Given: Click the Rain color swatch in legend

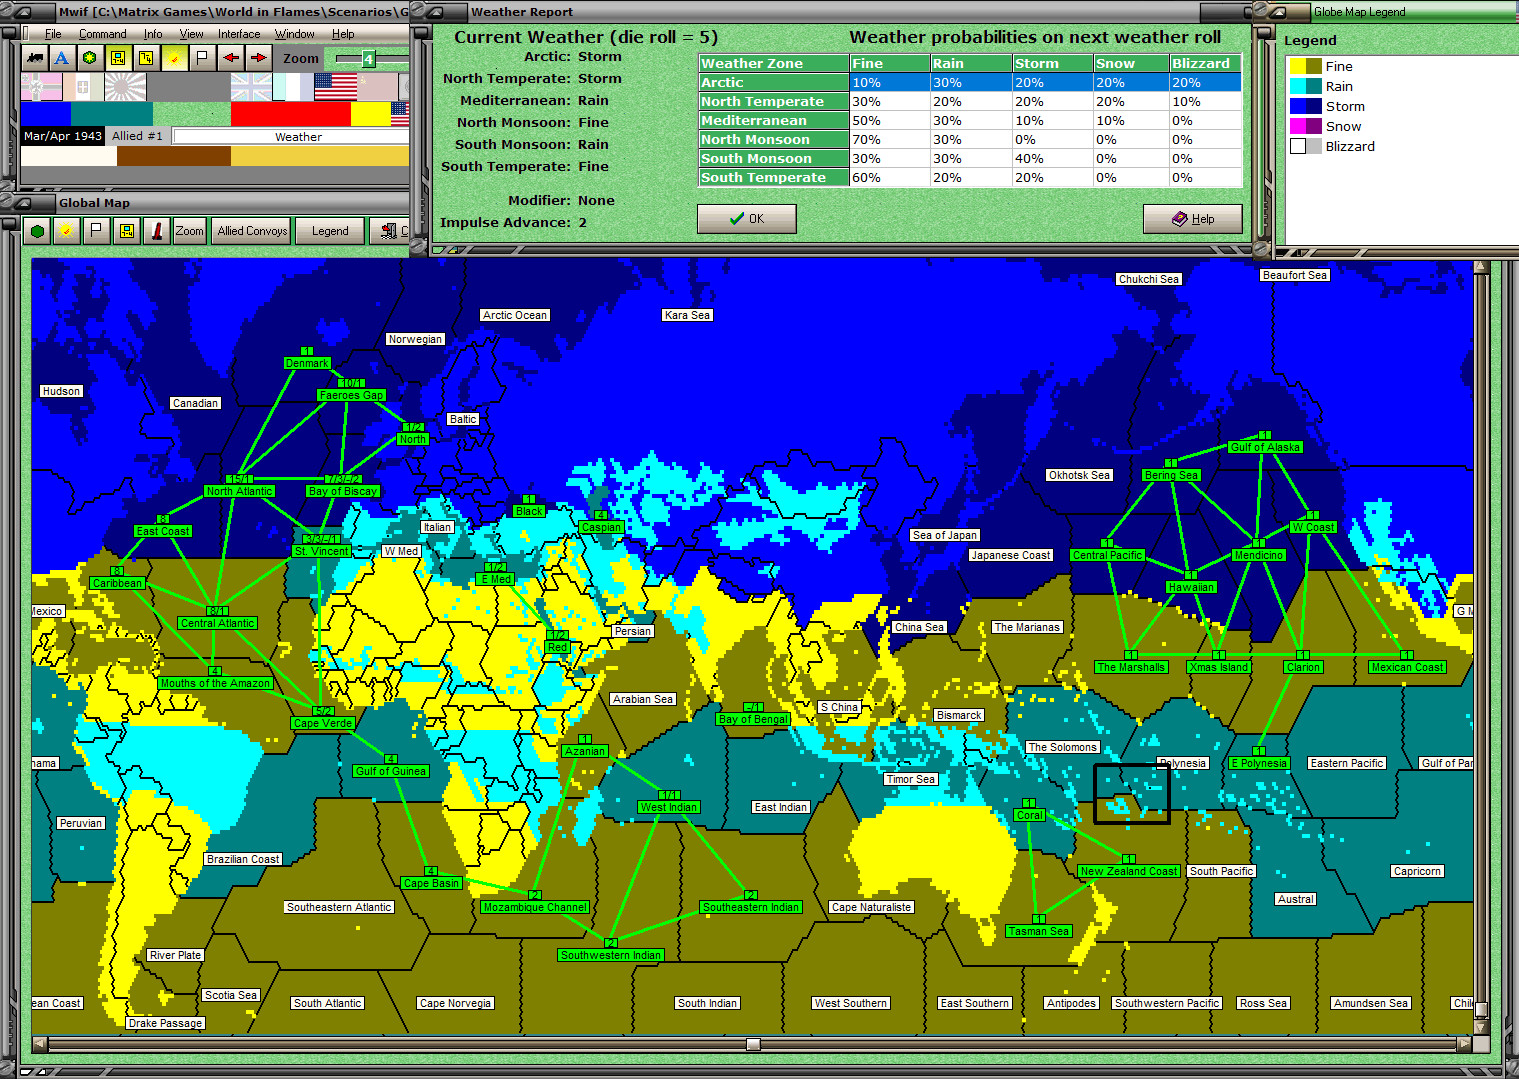Looking at the screenshot, I should (x=1305, y=86).
